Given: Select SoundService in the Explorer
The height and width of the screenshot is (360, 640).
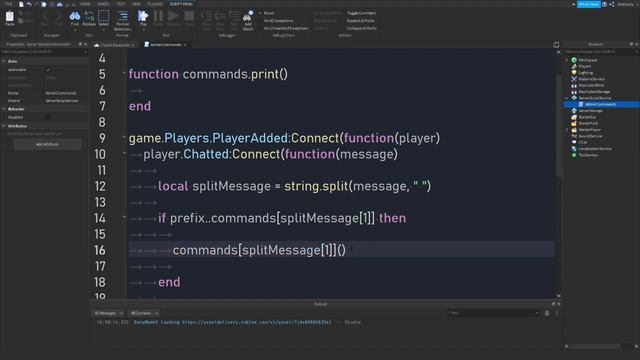Looking at the screenshot, I should click(590, 136).
